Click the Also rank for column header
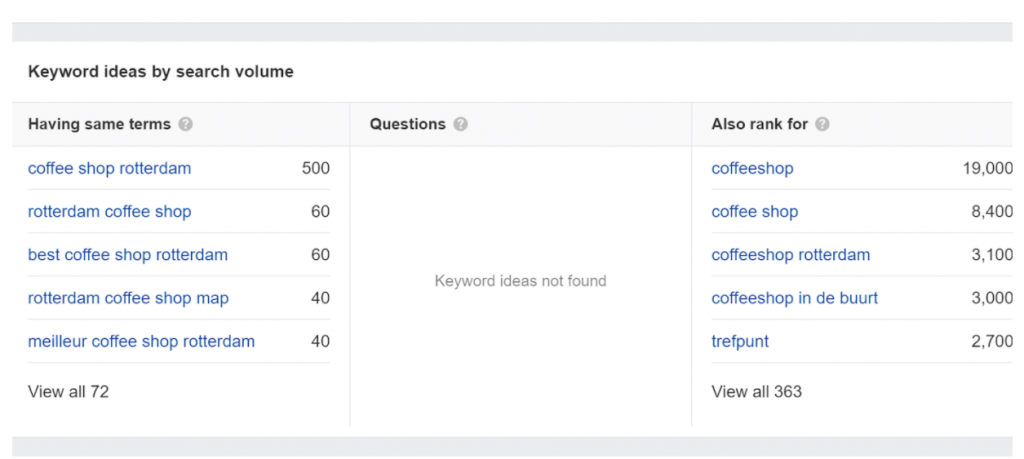 click(760, 124)
